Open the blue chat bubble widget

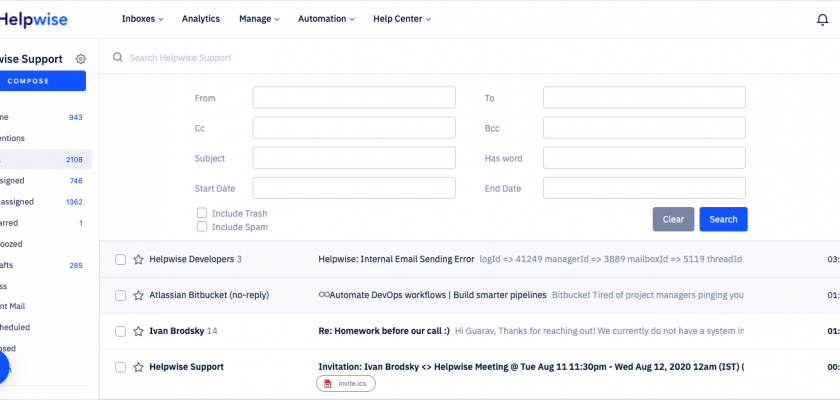3,368
